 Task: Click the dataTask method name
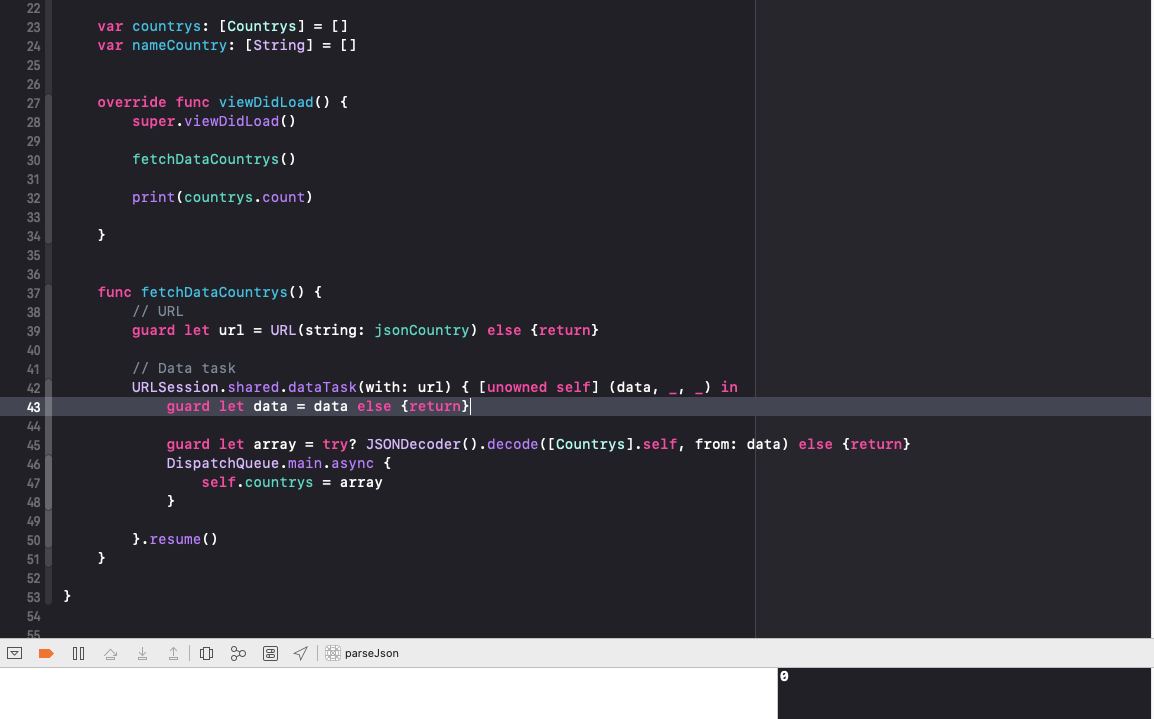pyautogui.click(x=322, y=387)
